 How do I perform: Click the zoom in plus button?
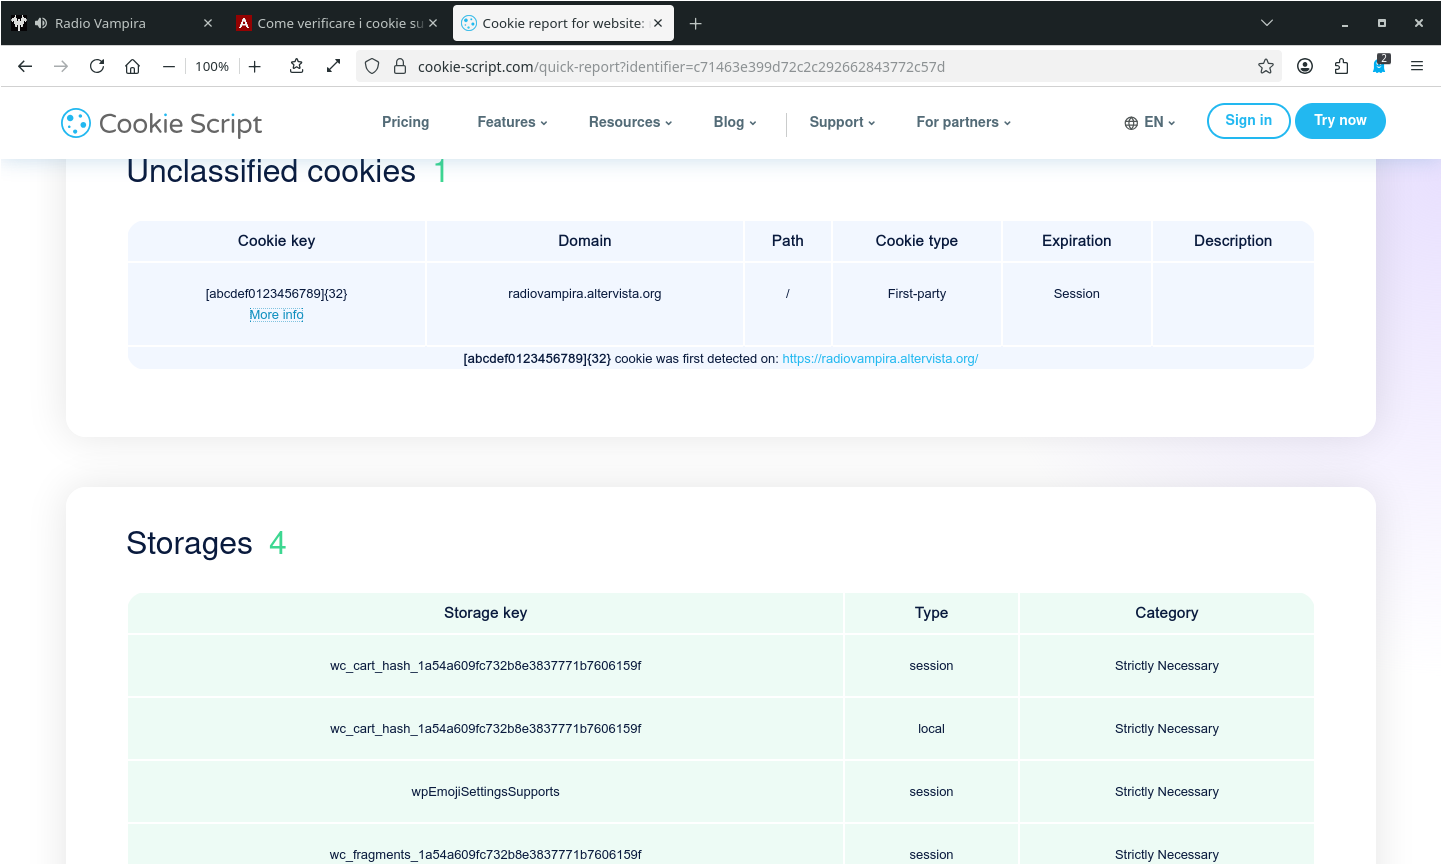(255, 66)
